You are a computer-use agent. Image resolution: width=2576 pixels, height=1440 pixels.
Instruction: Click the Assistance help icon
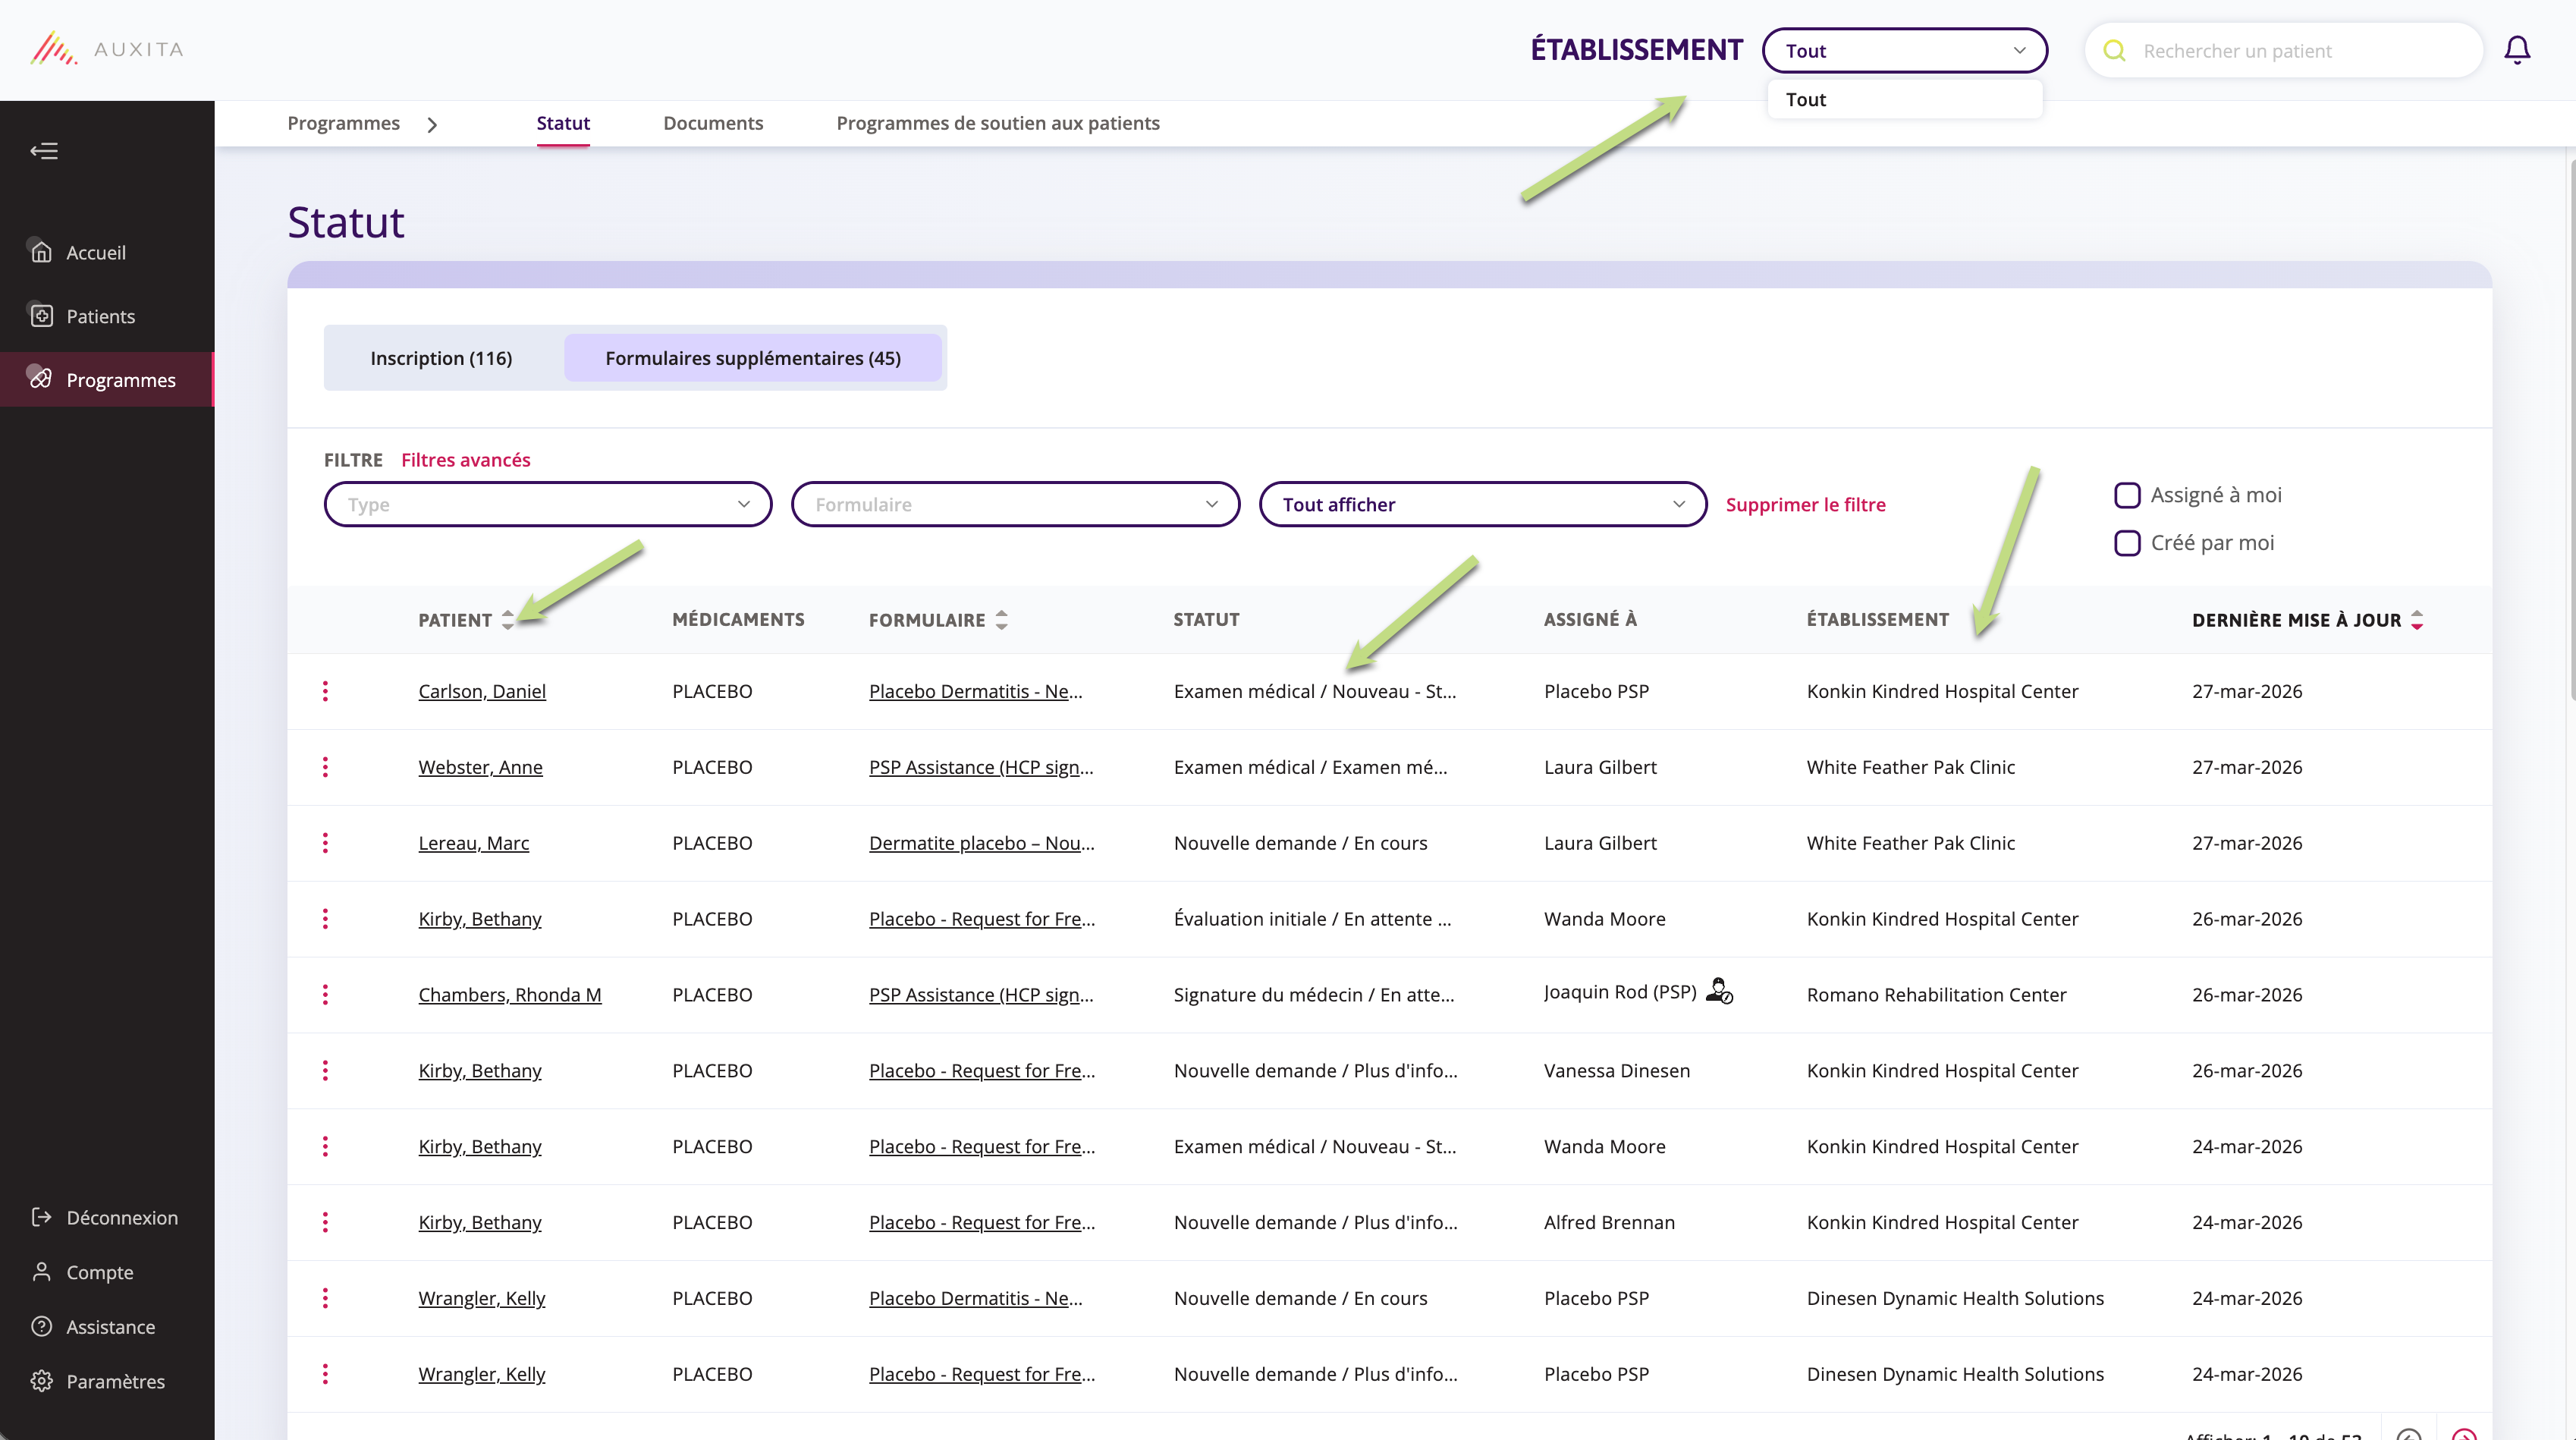click(41, 1326)
